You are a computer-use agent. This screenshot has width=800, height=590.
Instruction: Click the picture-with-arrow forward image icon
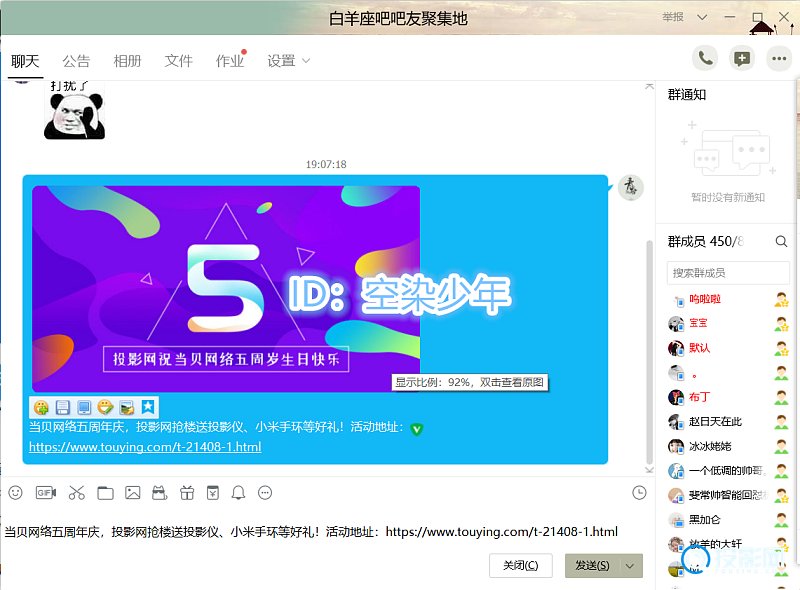127,407
